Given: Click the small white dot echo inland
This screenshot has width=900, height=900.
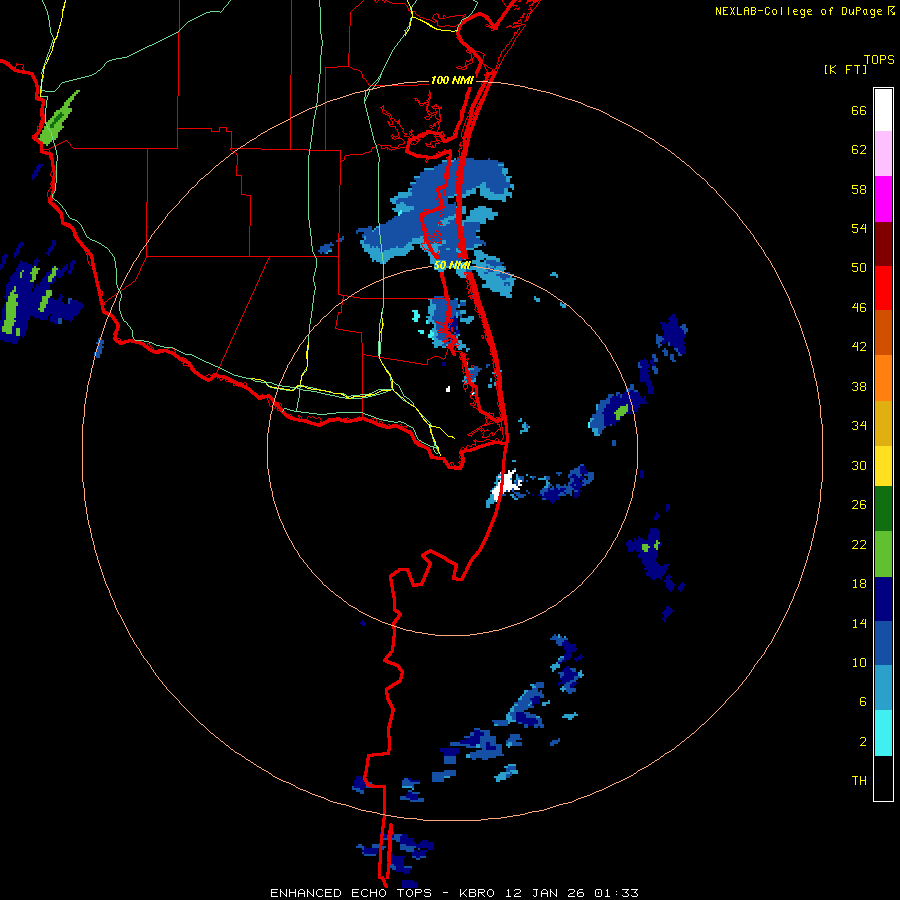Looking at the screenshot, I should pos(448,389).
